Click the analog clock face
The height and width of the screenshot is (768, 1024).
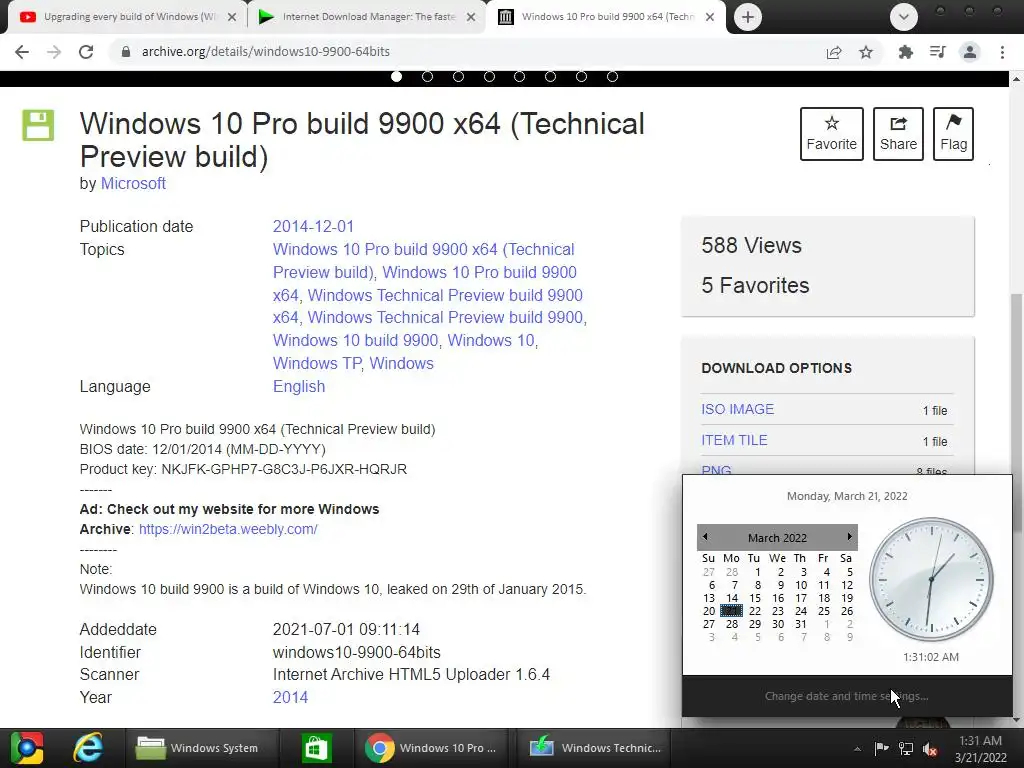click(931, 579)
